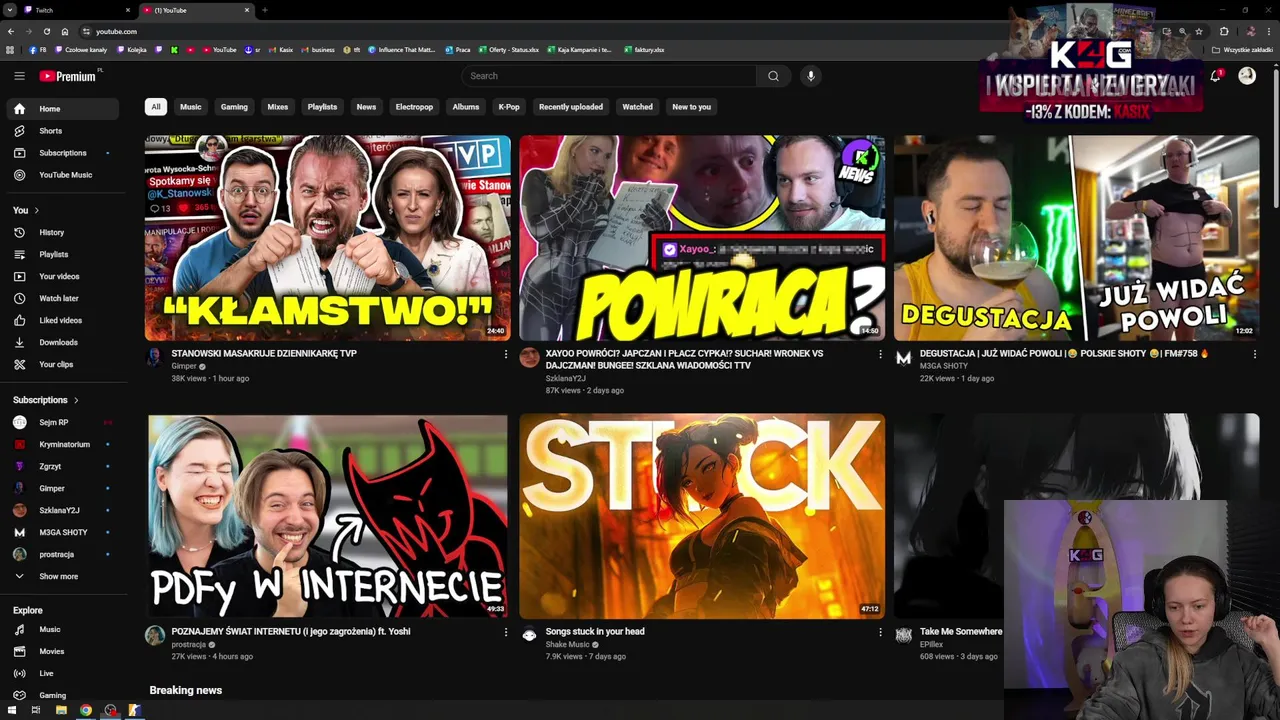1280x720 pixels.
Task: Switch to the Twitch browser tab
Action: click(78, 10)
